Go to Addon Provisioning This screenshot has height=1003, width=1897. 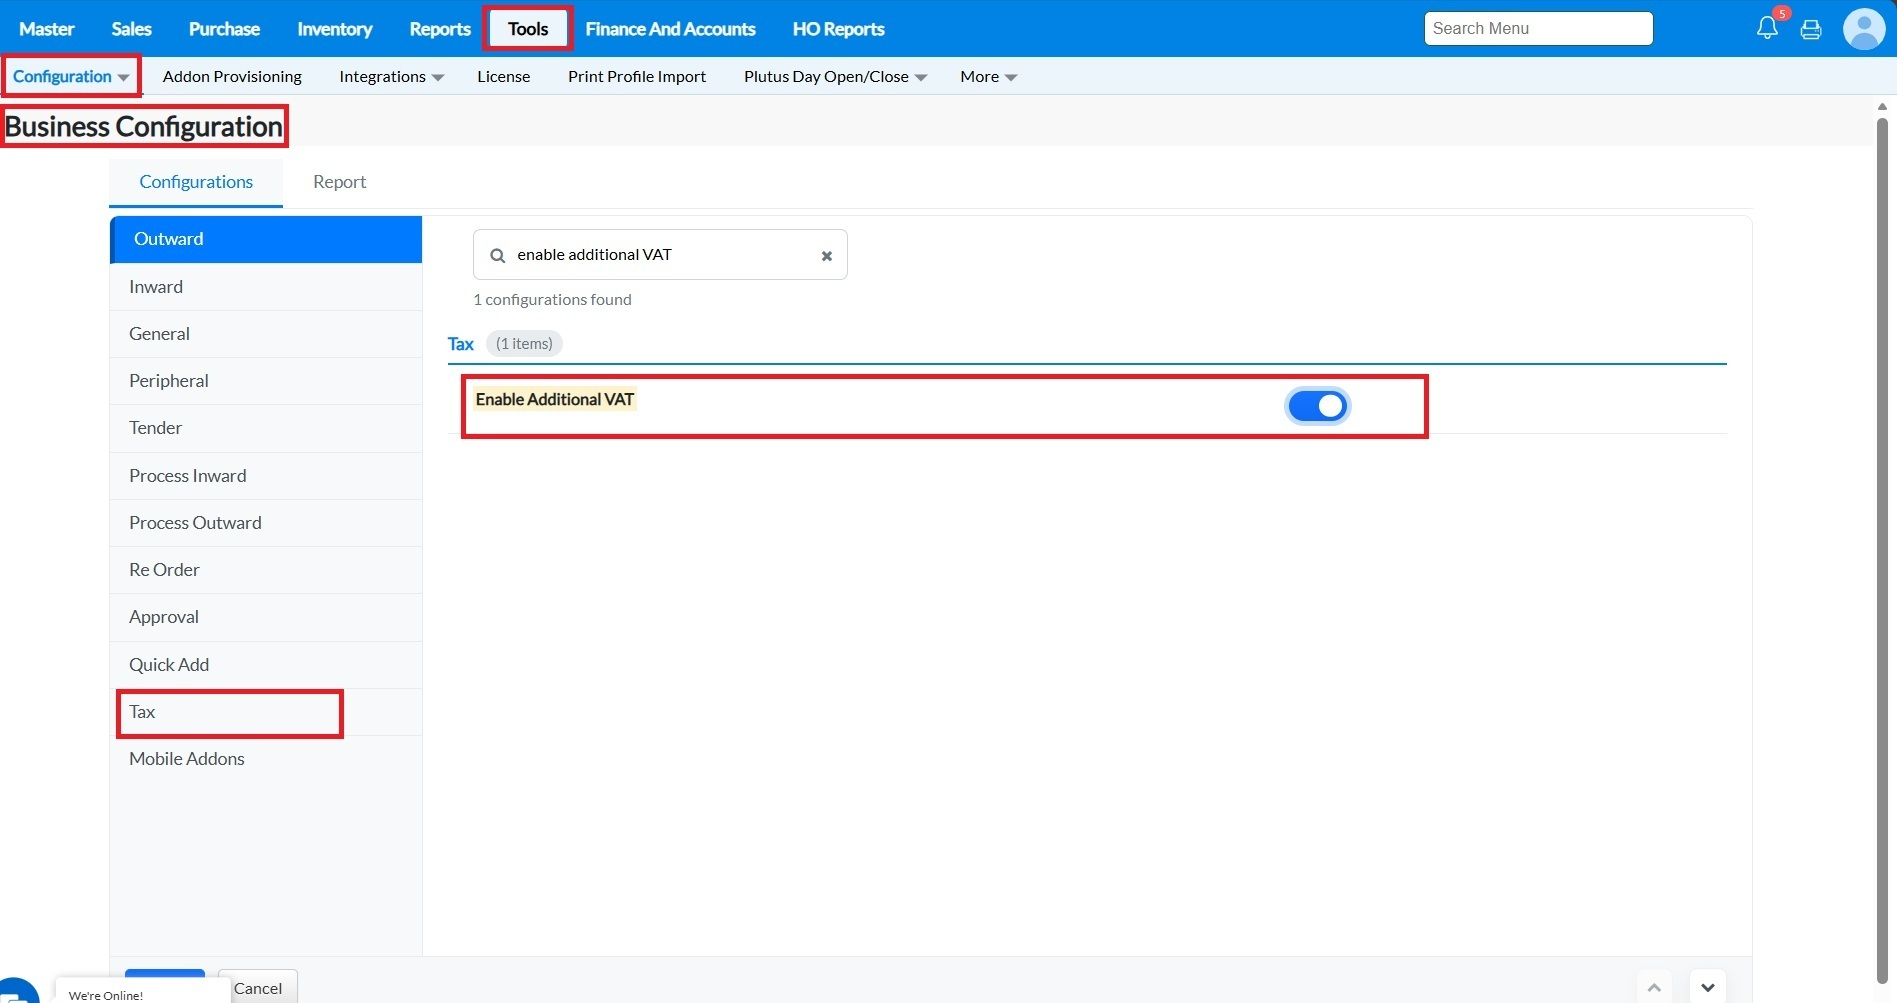232,77
